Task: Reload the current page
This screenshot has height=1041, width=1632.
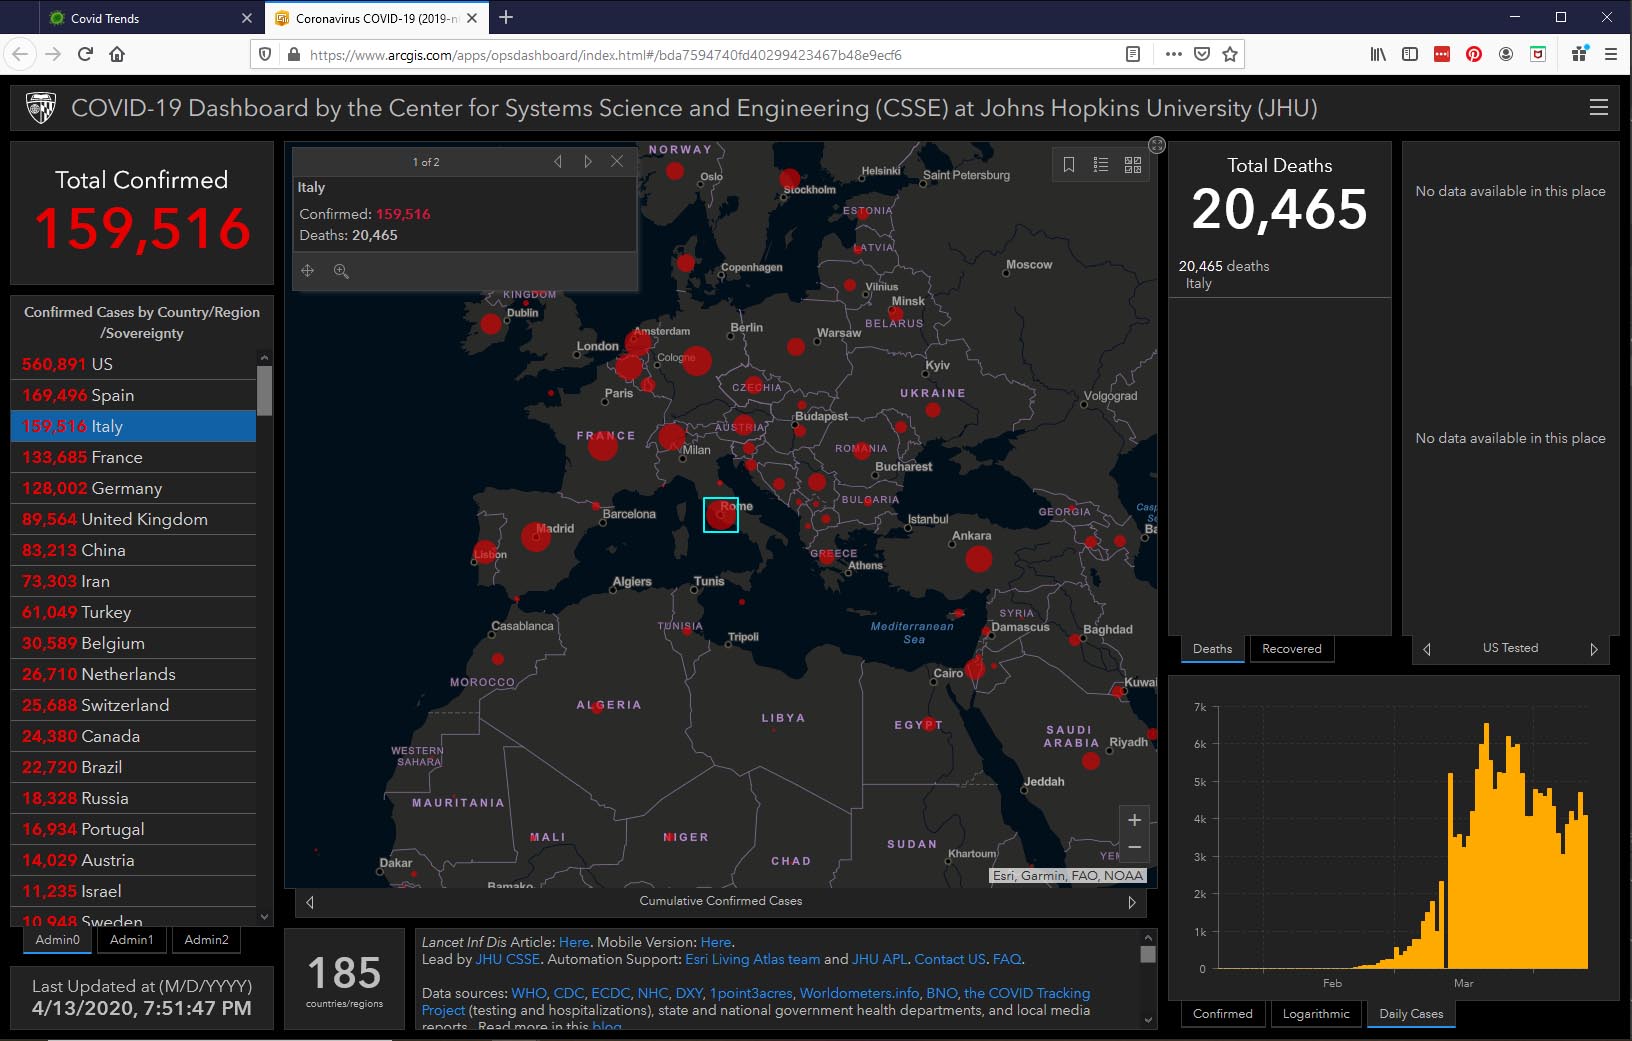Action: coord(85,54)
